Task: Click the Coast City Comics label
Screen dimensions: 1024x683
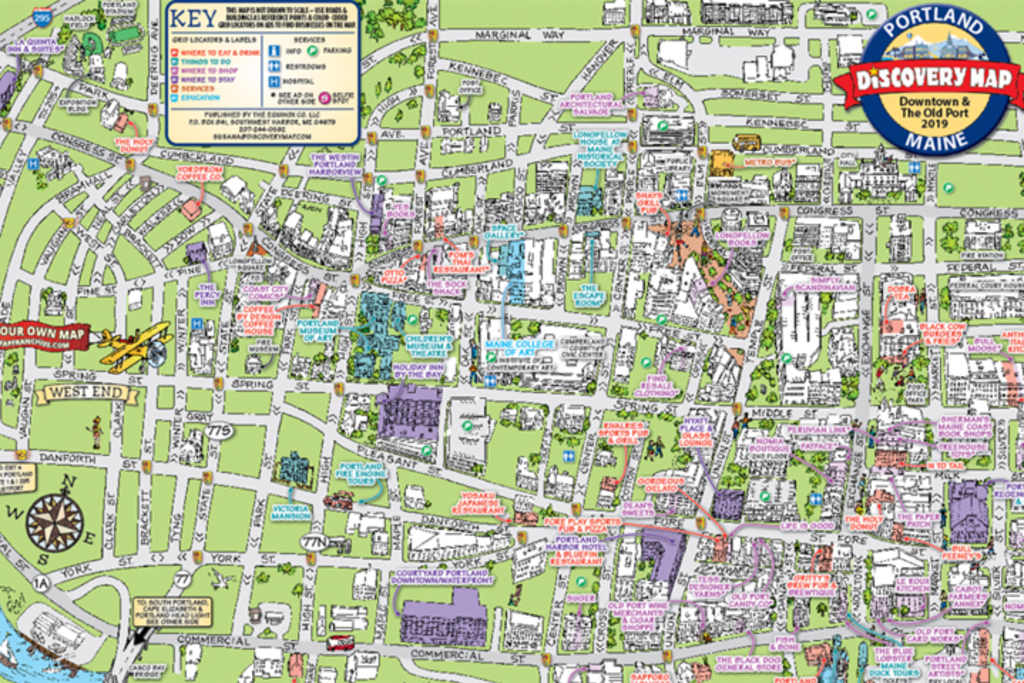Action: 265,292
